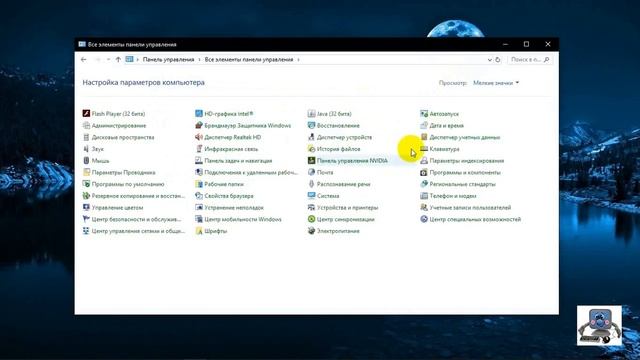
Task: Refresh the Control Panel view
Action: [x=498, y=60]
